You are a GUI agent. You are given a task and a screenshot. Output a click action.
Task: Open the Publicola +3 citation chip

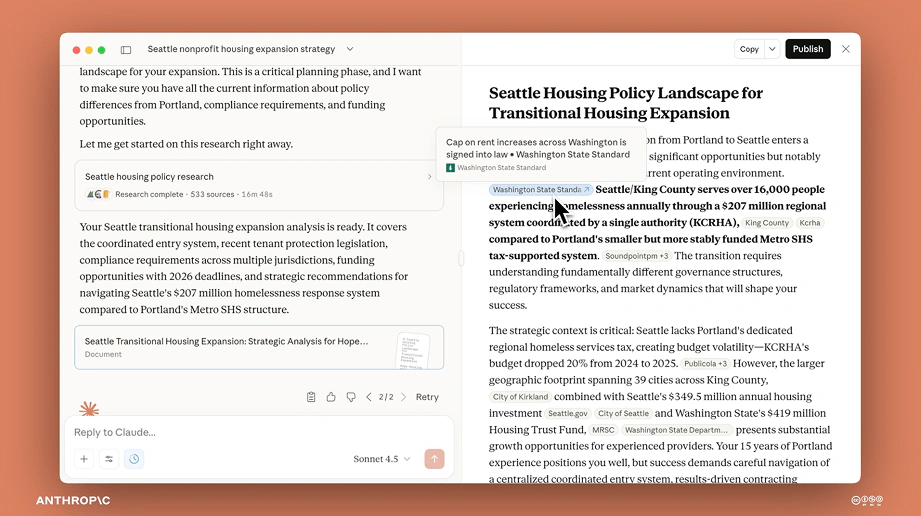coord(705,364)
